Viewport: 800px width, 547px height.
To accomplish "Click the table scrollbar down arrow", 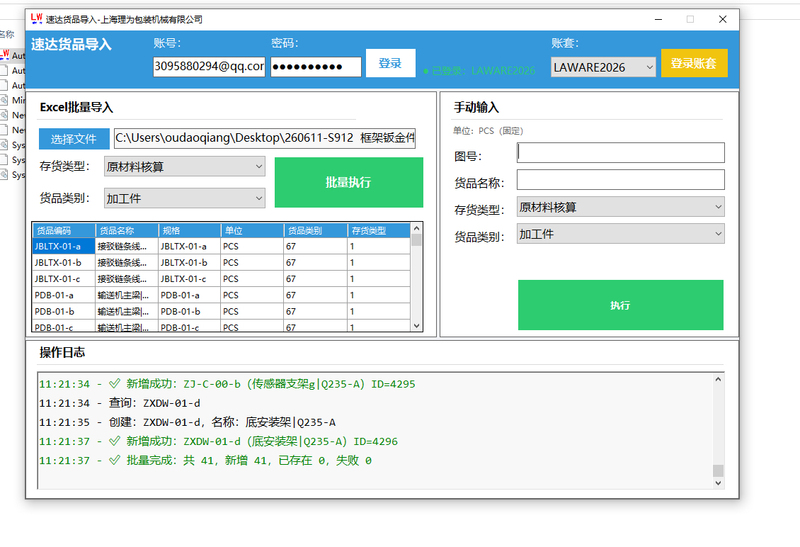I will 416,326.
